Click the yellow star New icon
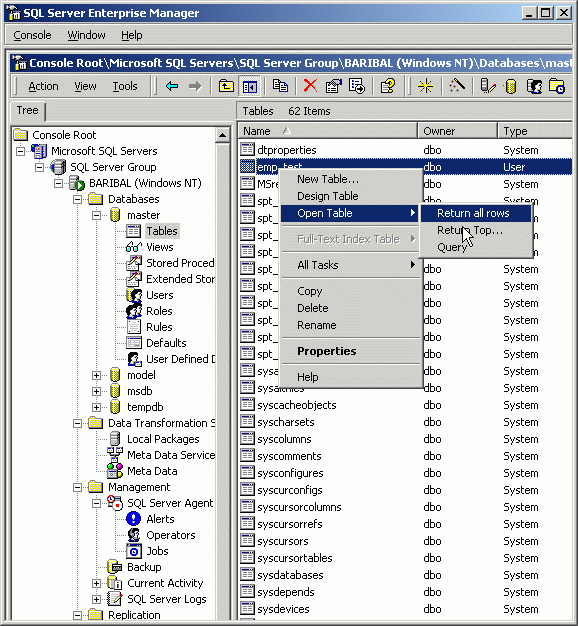578x626 pixels. [426, 86]
